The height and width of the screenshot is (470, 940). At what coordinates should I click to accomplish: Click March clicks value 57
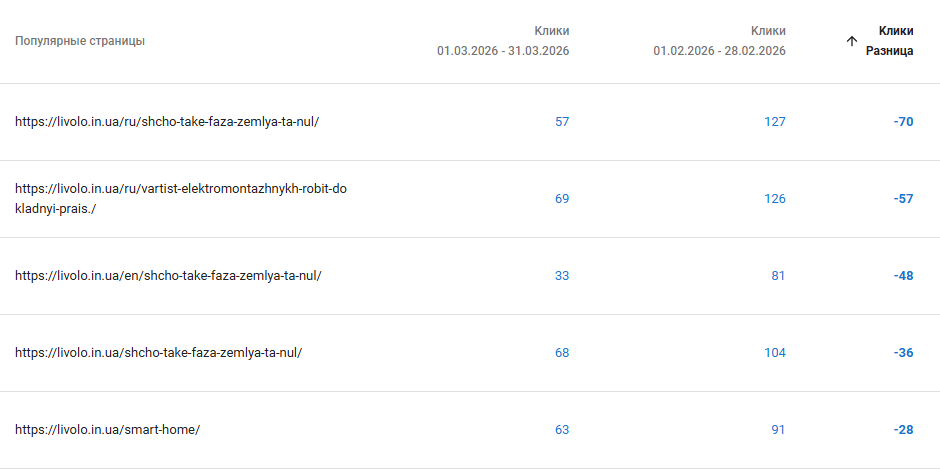tap(562, 122)
